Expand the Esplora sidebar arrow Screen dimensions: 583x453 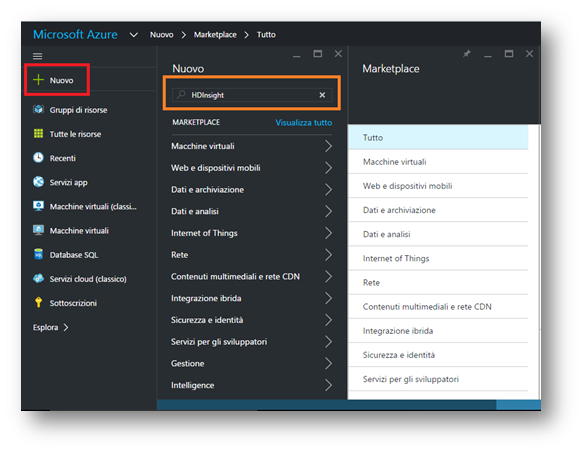[66, 327]
